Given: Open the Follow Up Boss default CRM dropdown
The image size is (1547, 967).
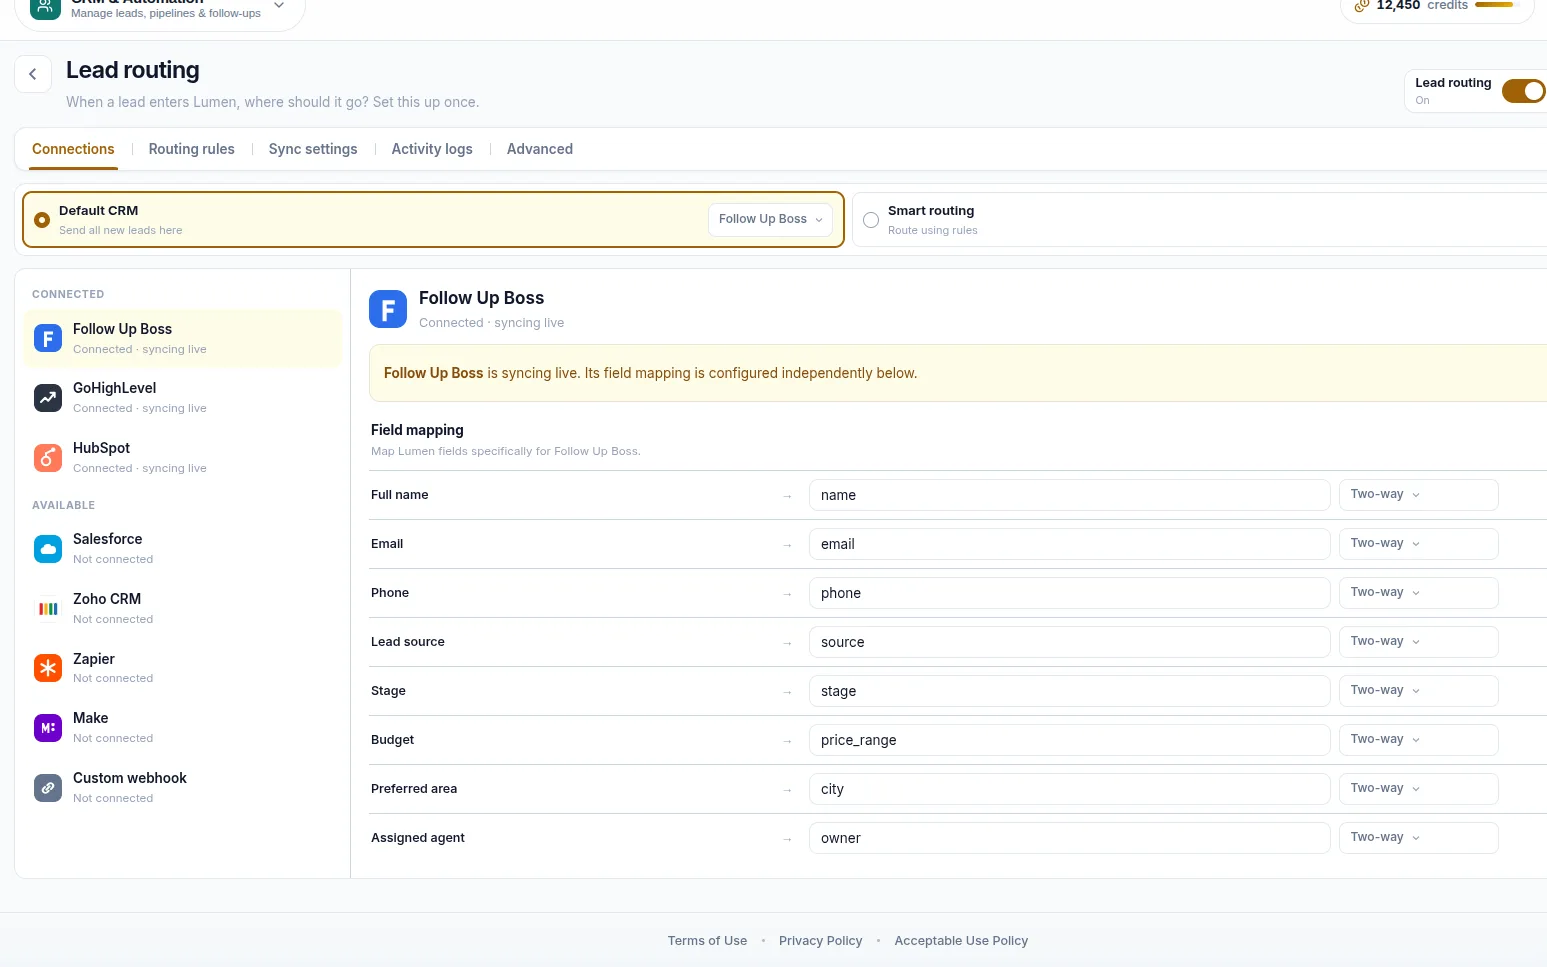Looking at the screenshot, I should pos(770,220).
